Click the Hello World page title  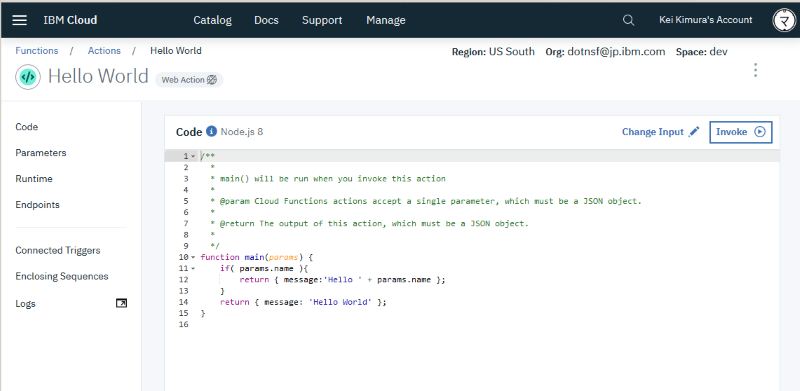98,76
